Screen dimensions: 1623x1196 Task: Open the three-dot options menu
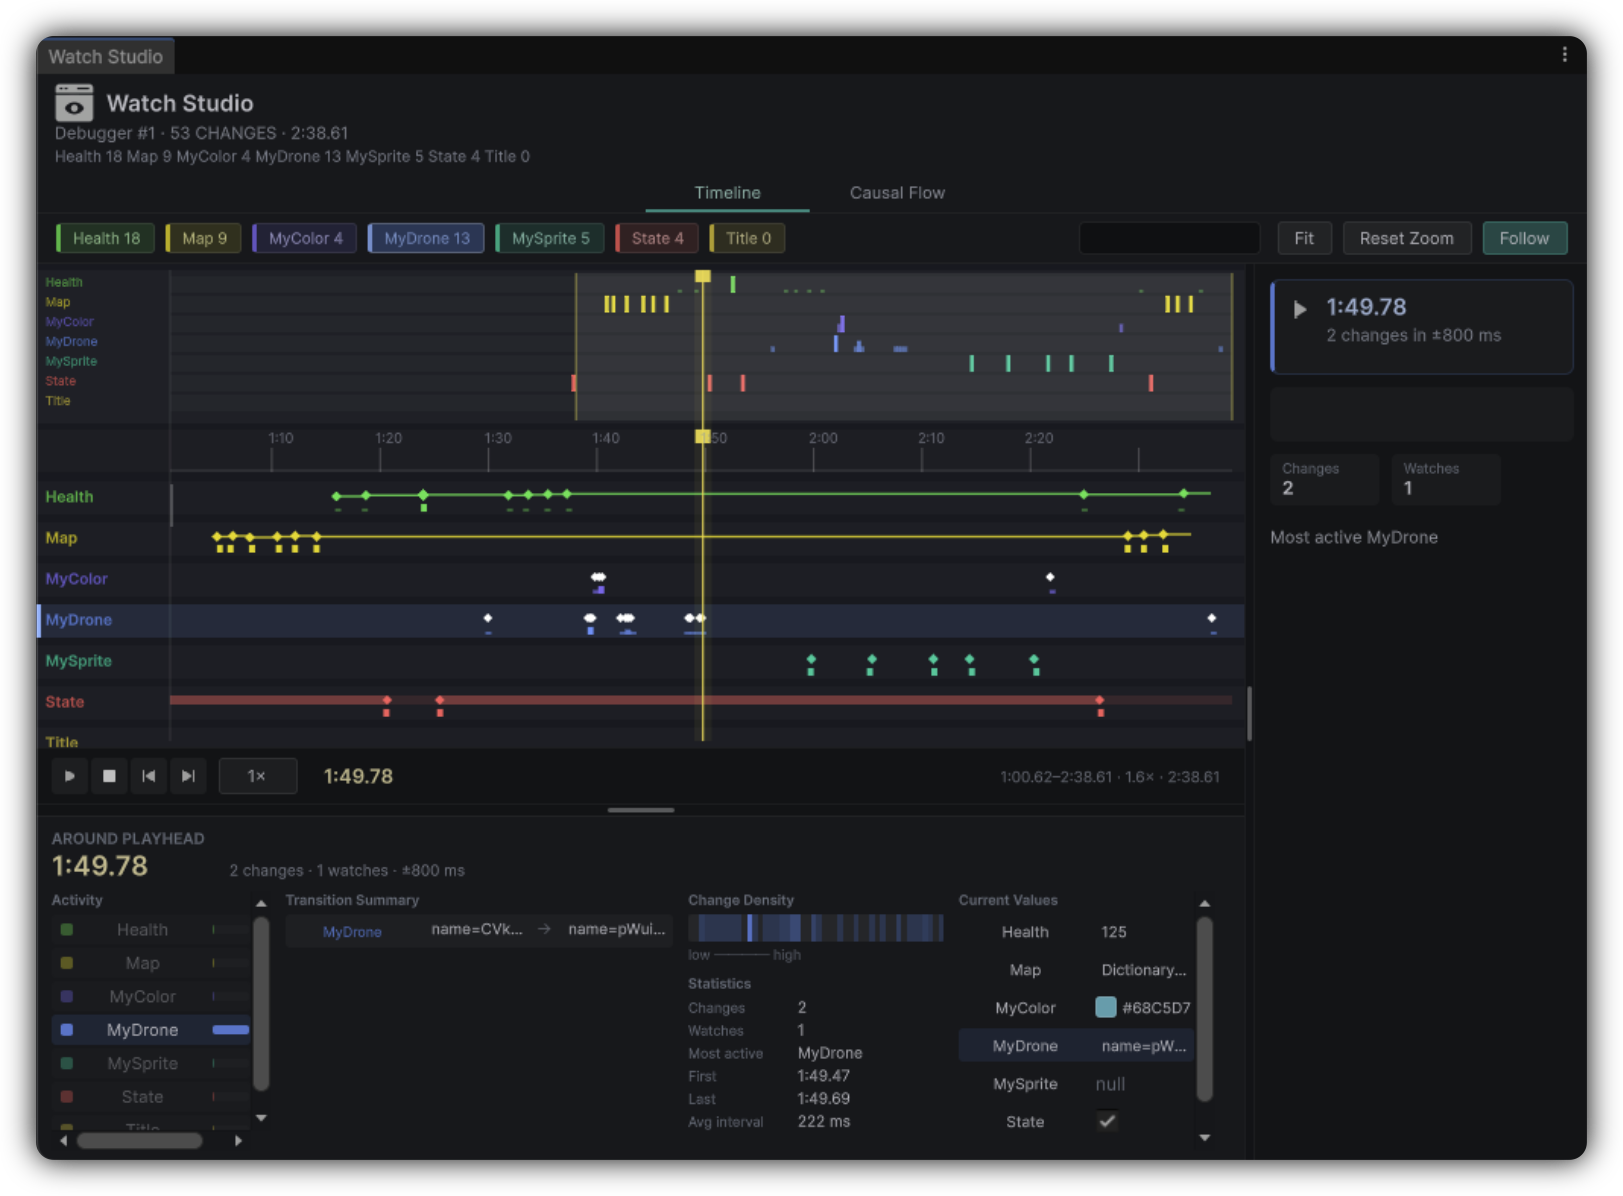click(x=1564, y=55)
